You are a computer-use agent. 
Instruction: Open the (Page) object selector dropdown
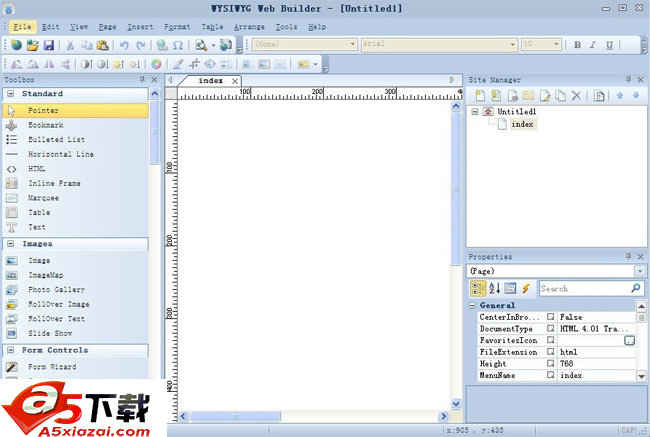640,271
